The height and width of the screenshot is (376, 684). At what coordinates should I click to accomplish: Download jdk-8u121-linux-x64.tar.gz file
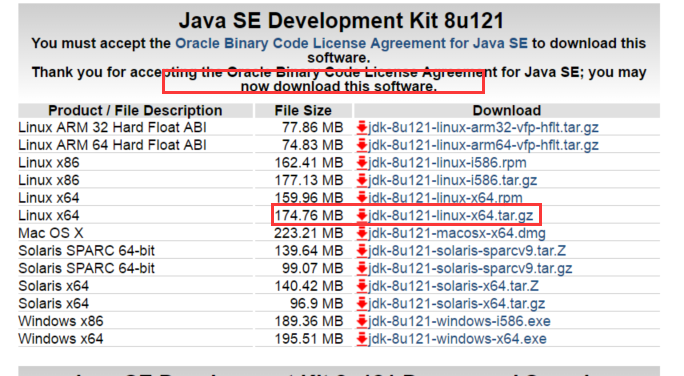(451, 215)
